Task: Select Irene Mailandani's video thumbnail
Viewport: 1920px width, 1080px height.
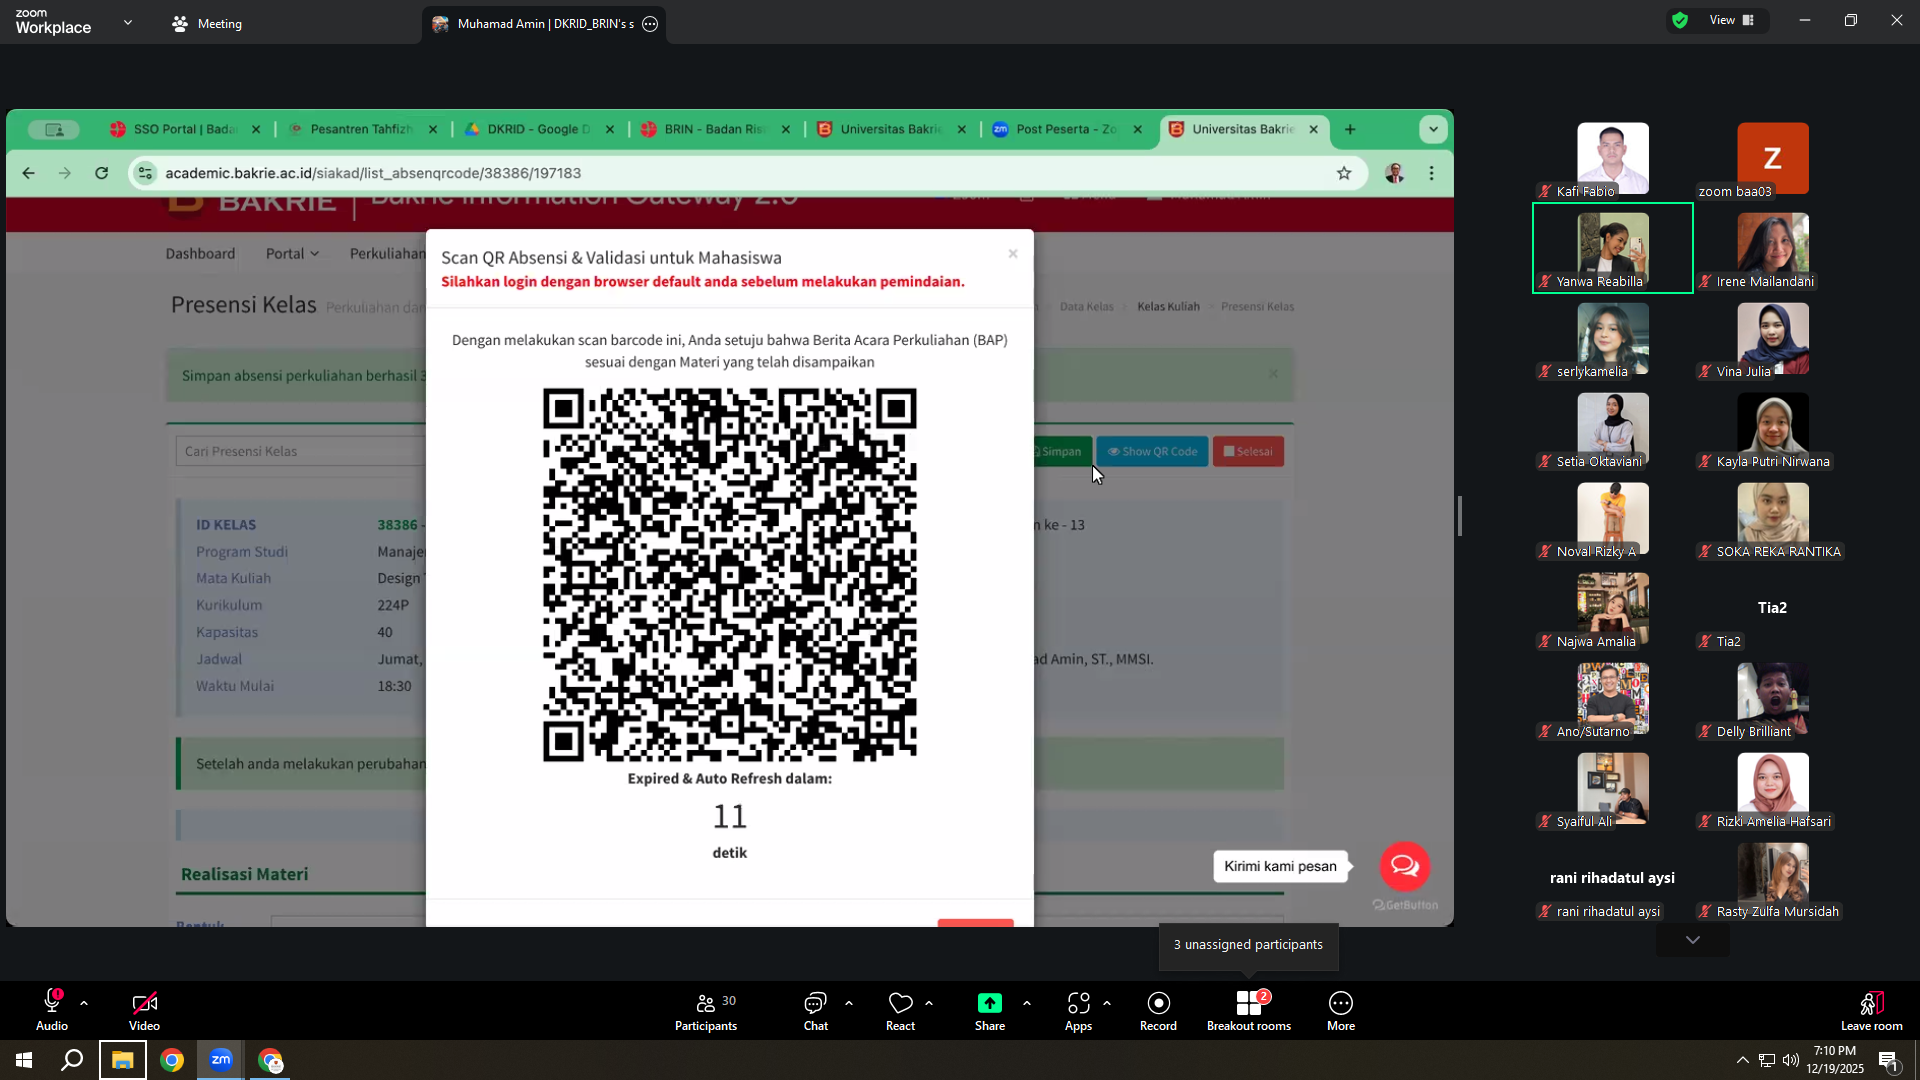Action: click(x=1773, y=248)
